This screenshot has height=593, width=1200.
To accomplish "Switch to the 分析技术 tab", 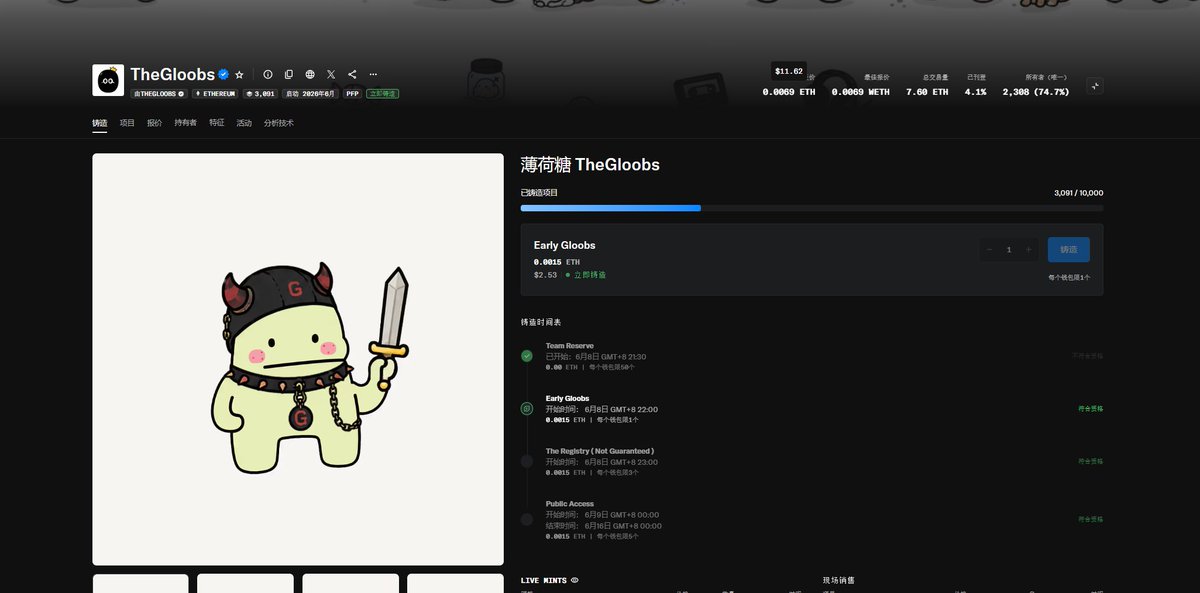I will click(x=279, y=123).
